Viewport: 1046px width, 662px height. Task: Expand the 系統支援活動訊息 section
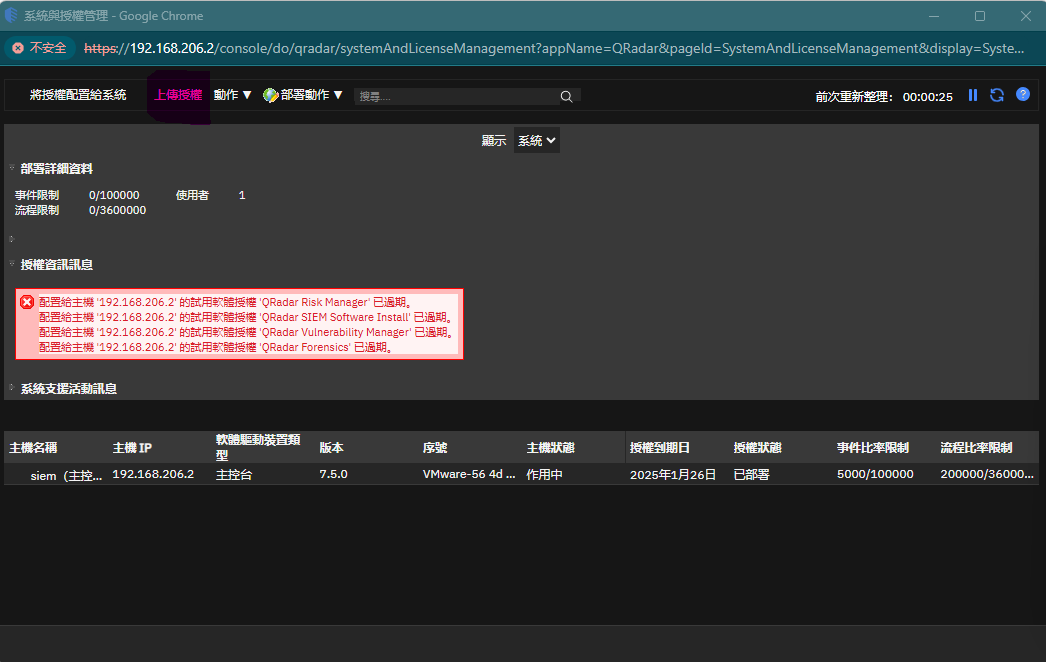pyautogui.click(x=12, y=388)
